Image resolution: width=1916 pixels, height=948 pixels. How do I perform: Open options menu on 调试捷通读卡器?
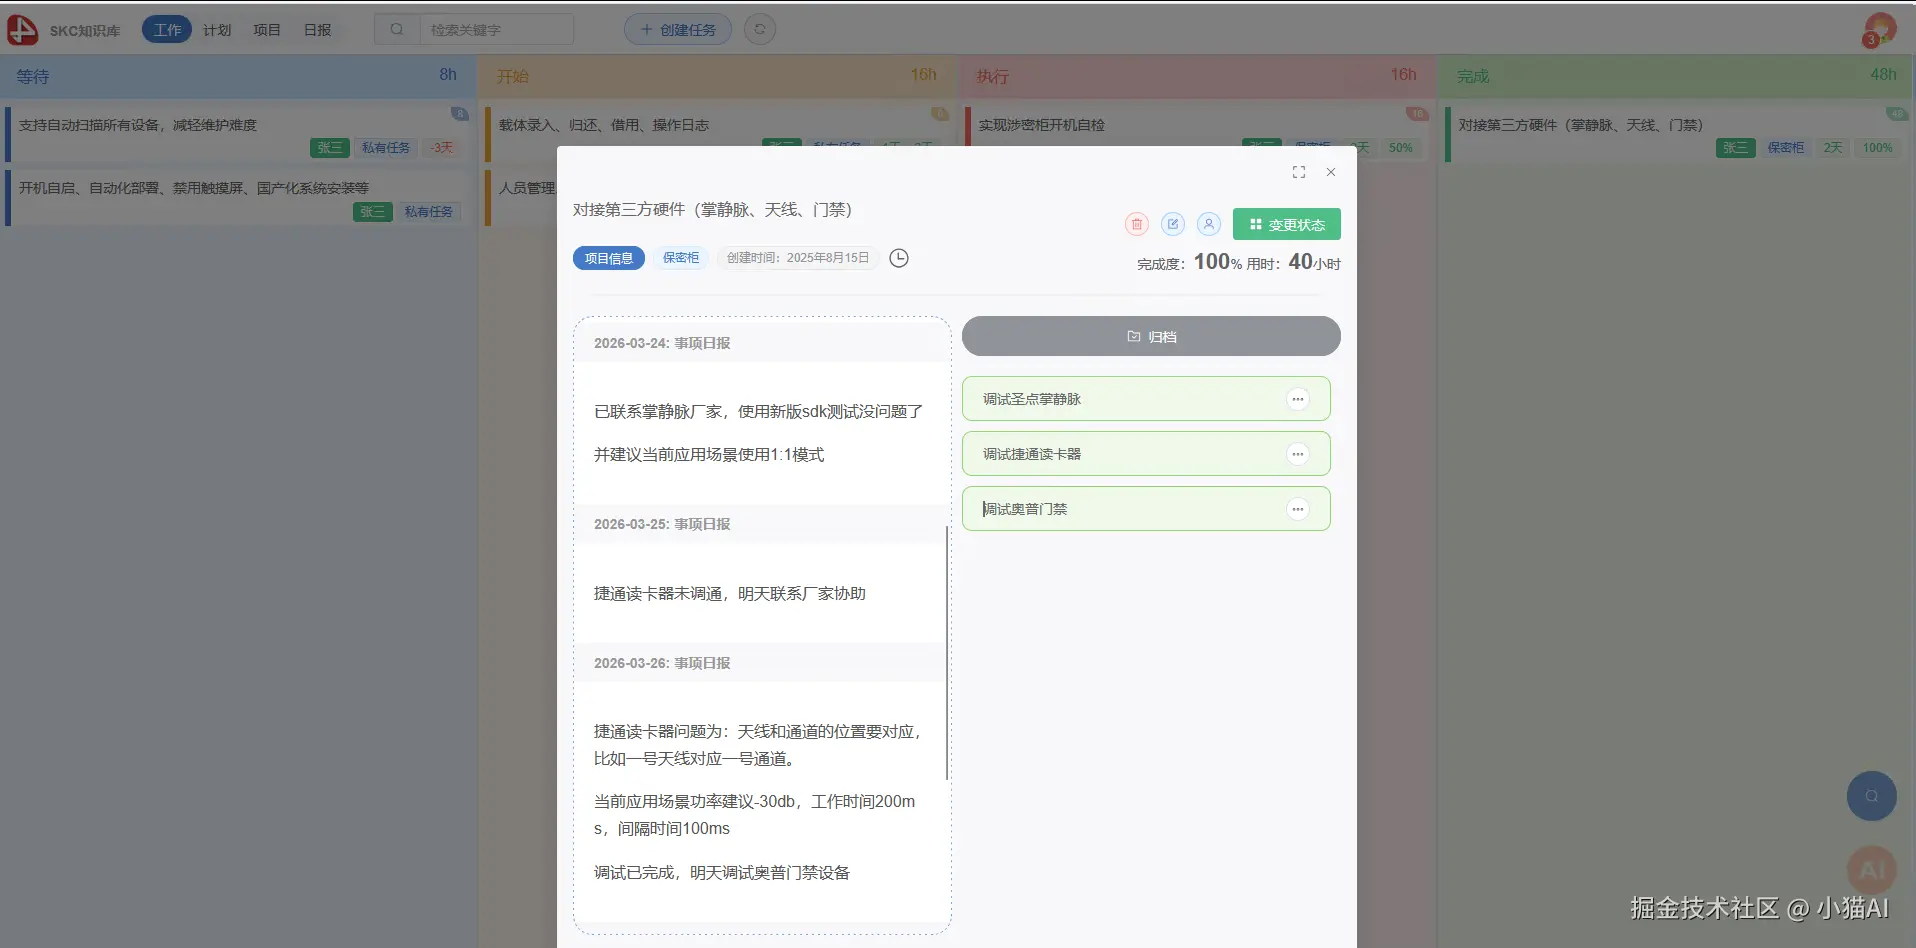click(x=1298, y=453)
